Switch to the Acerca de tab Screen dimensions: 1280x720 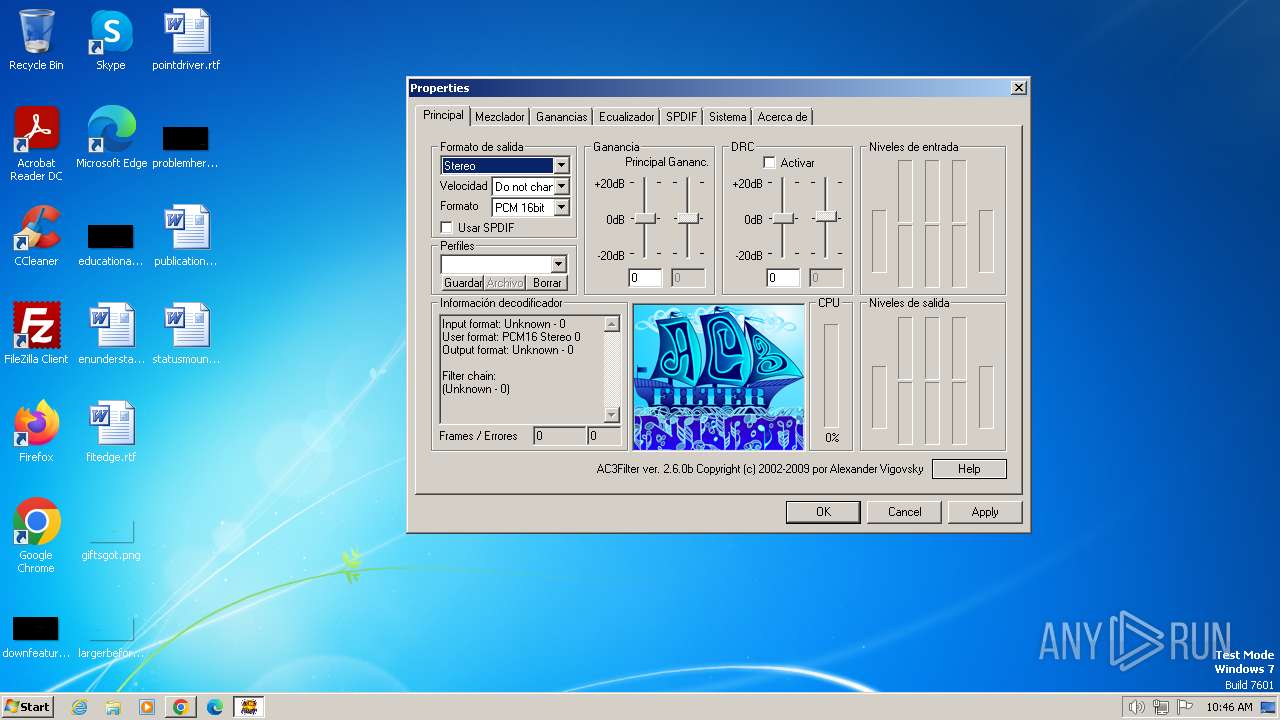coord(783,117)
